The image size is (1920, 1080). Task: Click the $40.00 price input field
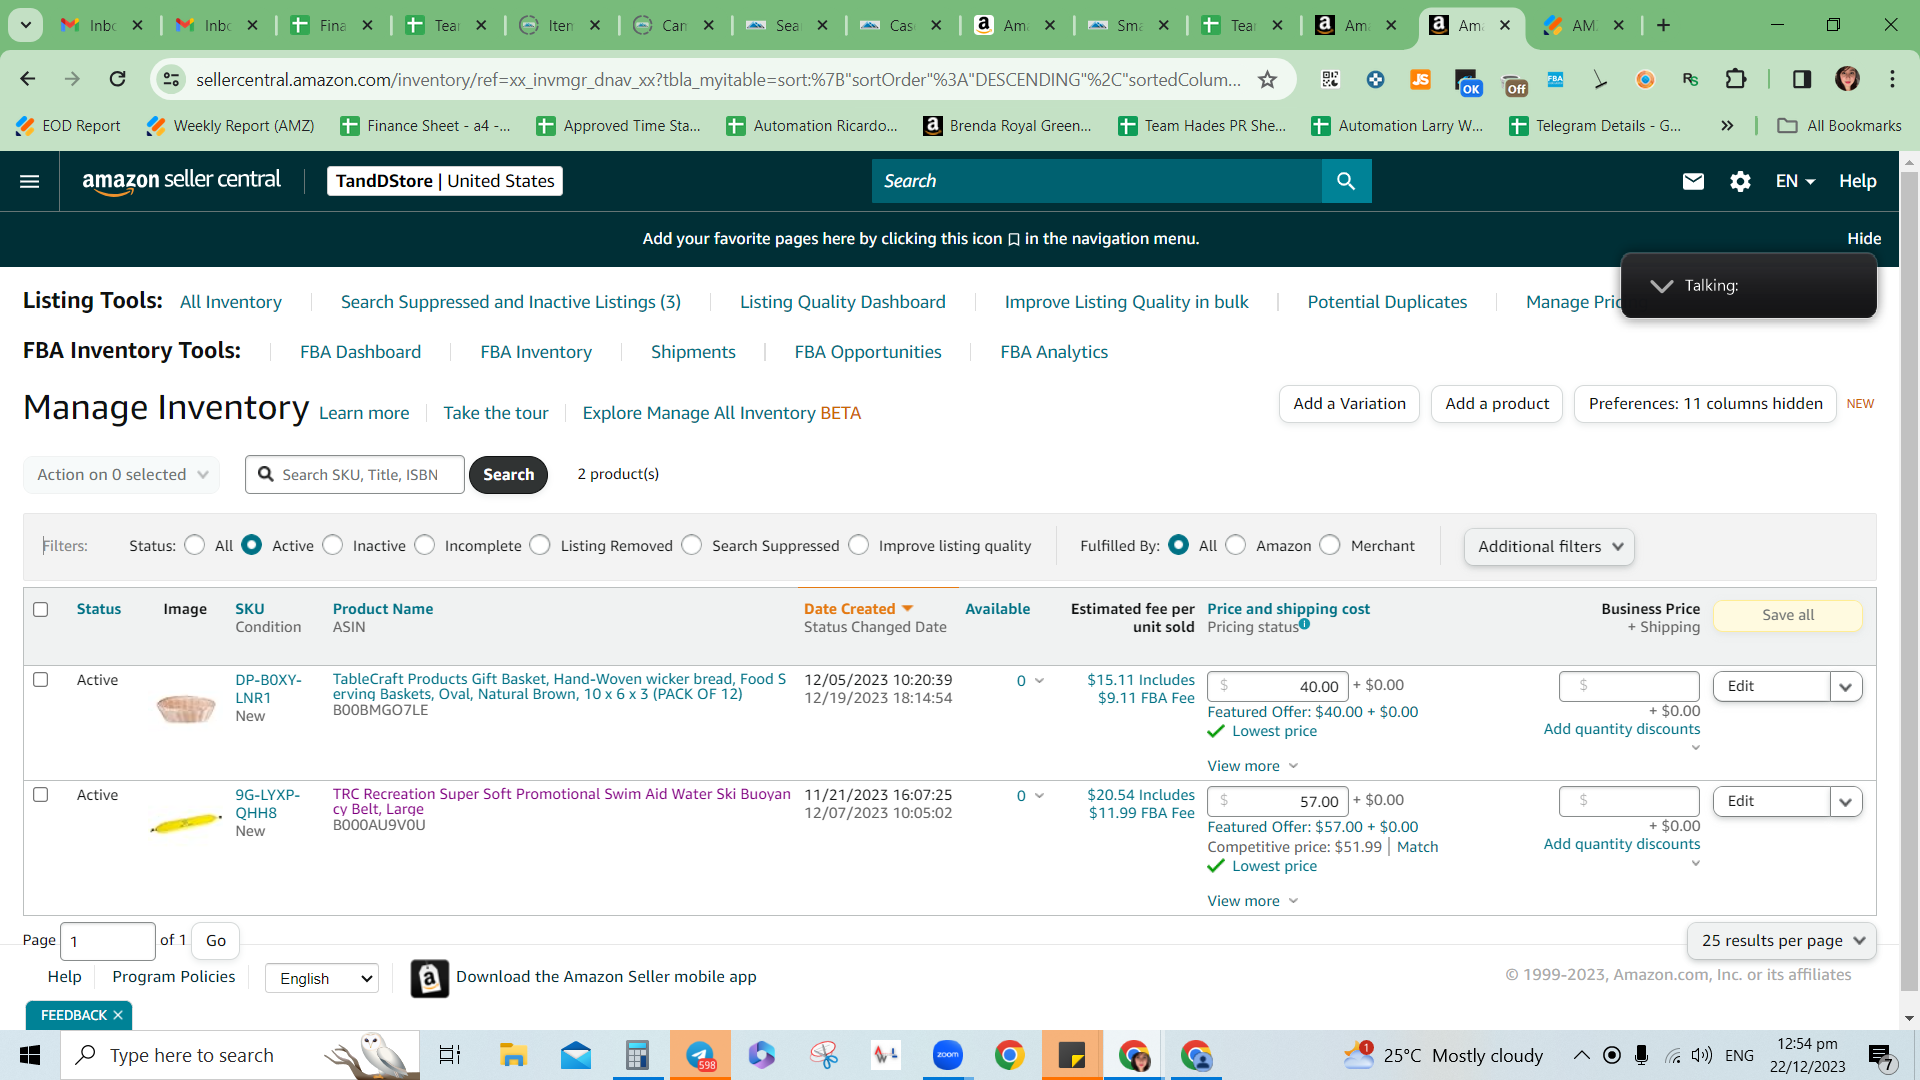click(x=1278, y=686)
